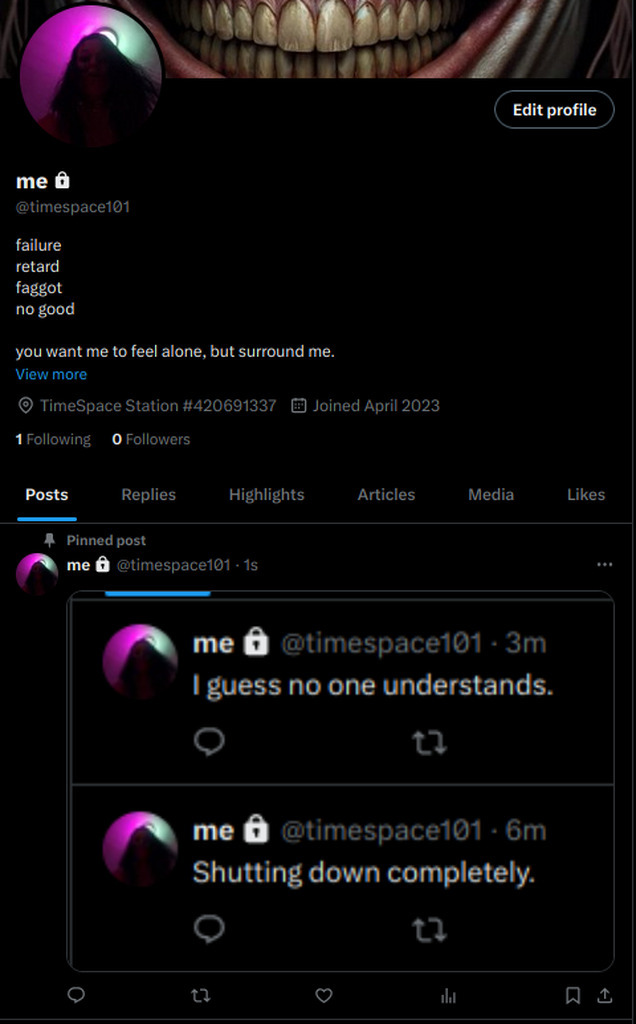Open the pinned post's more options menu

(x=604, y=565)
